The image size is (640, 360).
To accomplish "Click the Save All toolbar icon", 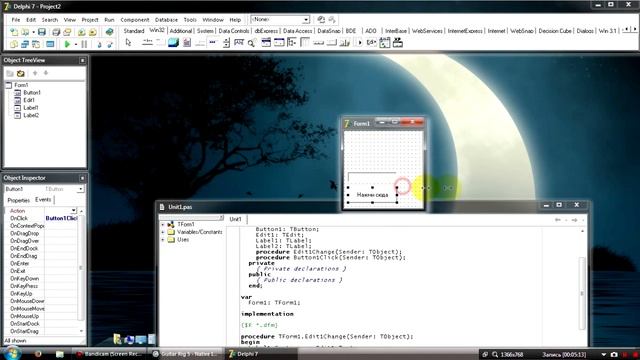I will pos(56,31).
